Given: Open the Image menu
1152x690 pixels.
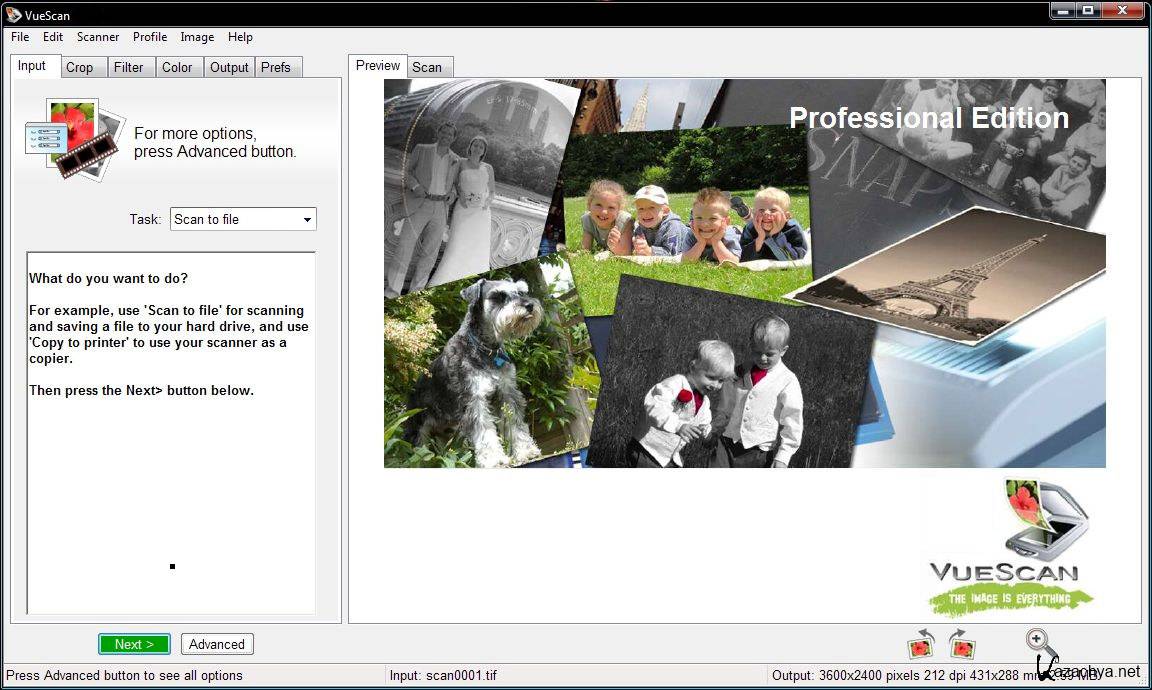Looking at the screenshot, I should tap(197, 37).
